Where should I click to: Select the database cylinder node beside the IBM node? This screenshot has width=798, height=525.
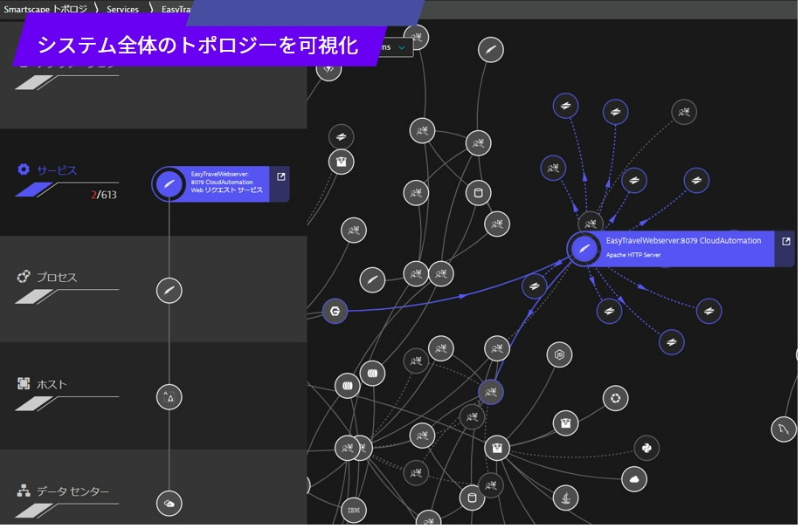[x=472, y=498]
